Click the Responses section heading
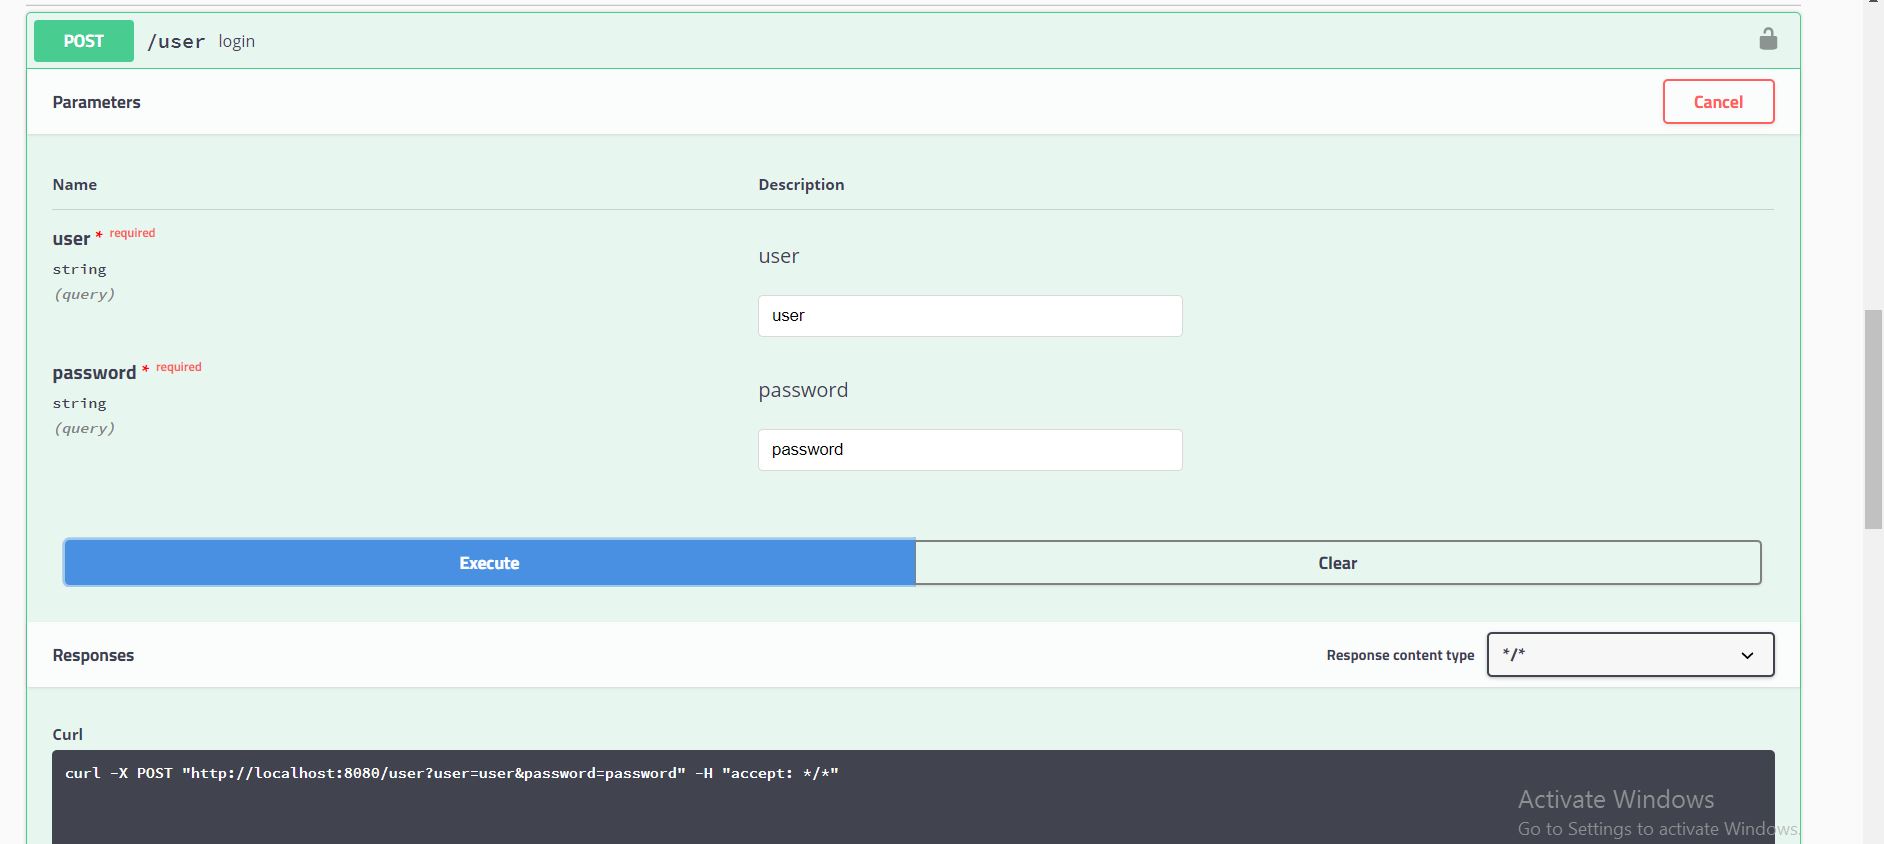1884x844 pixels. 93,655
